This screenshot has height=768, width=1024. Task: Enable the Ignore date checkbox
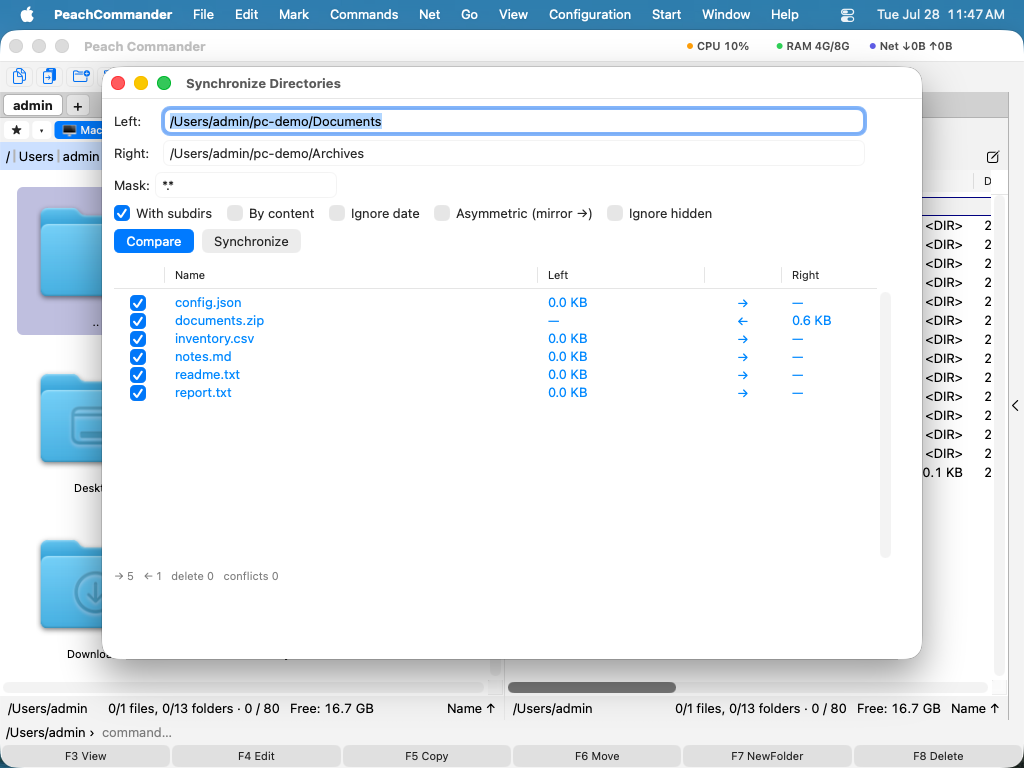click(x=337, y=214)
